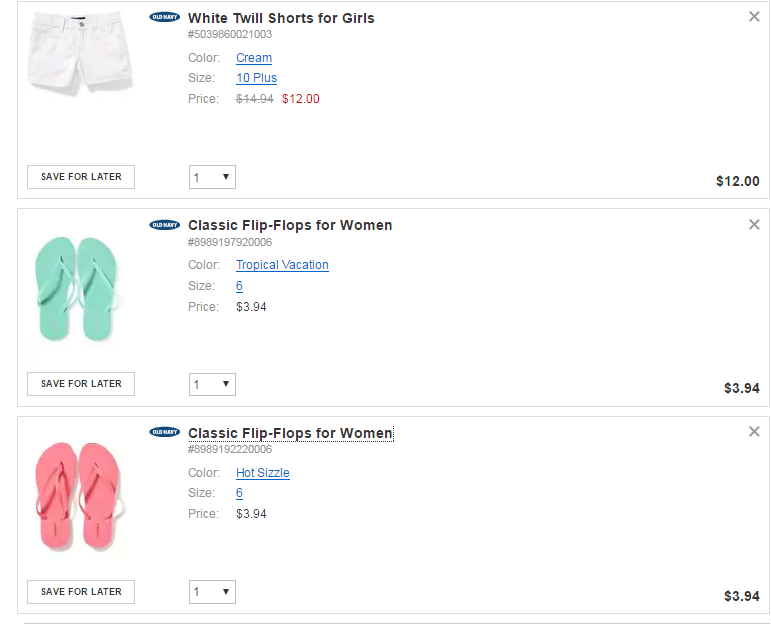This screenshot has height=624, width=771.
Task: Save Tropical Vacation flip-flops for later
Action: tap(81, 384)
